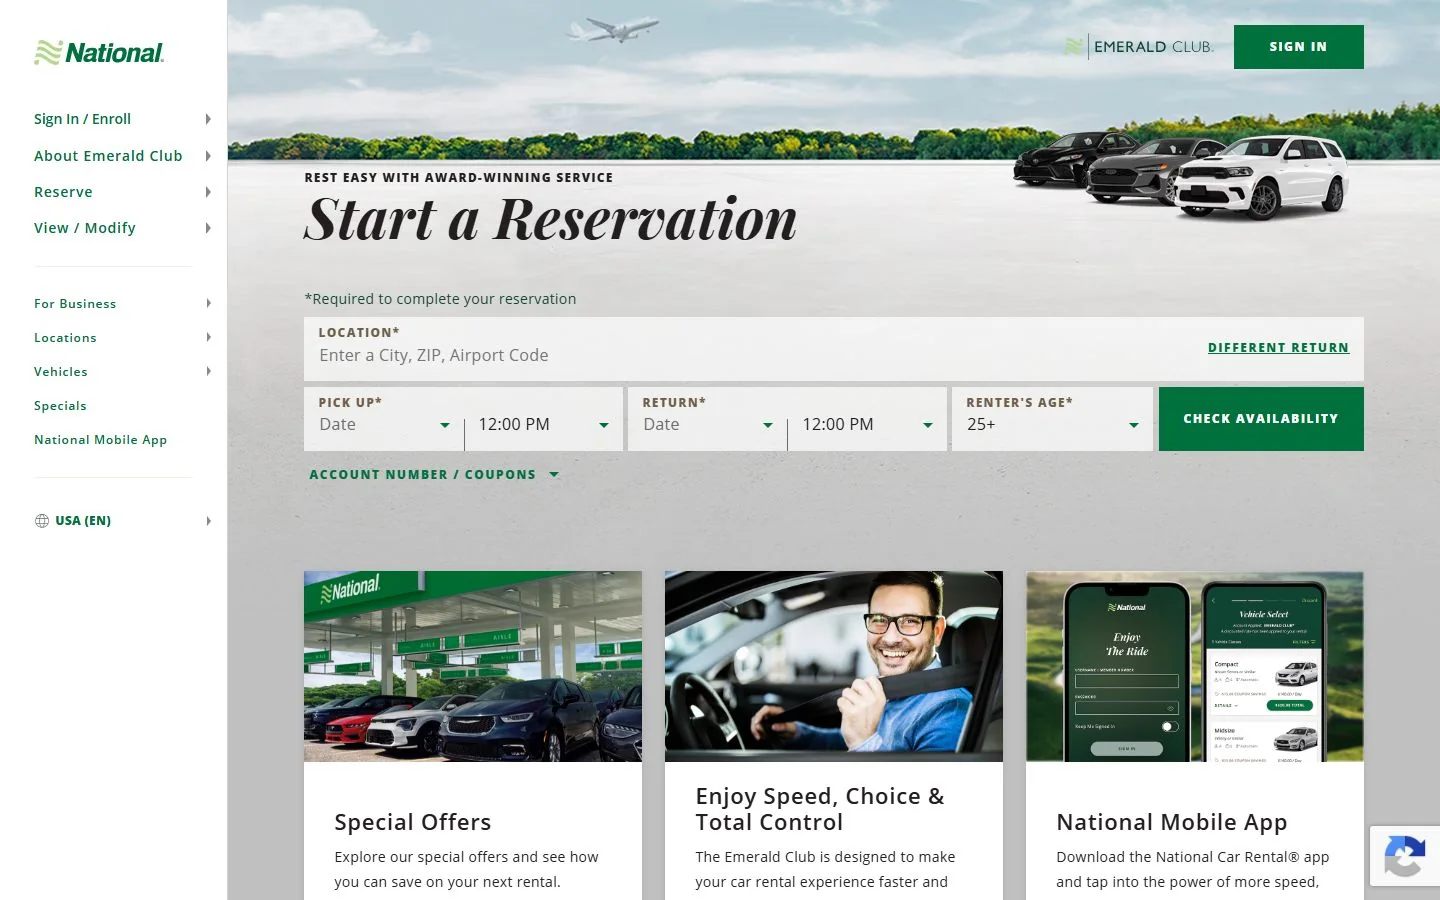Expand USA (EN) language arrow
This screenshot has height=900, width=1440.
(208, 521)
